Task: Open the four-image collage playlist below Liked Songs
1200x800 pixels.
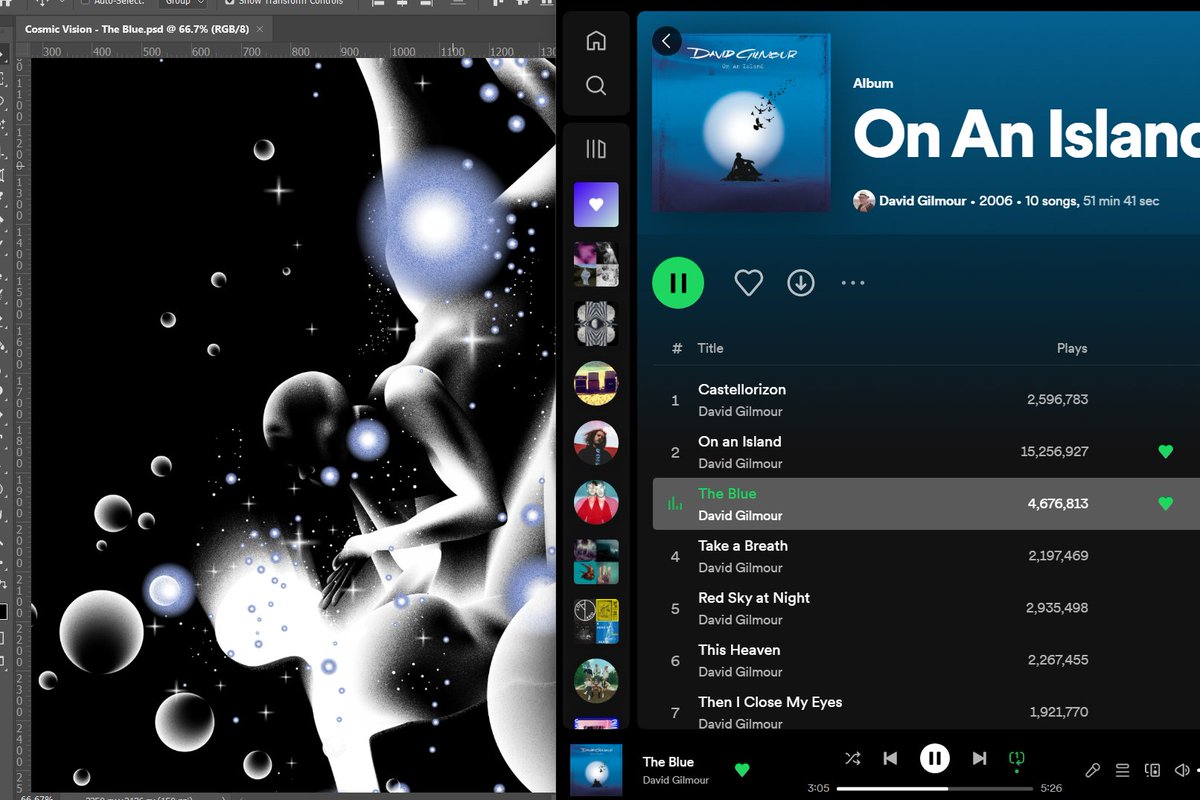Action: 596,264
